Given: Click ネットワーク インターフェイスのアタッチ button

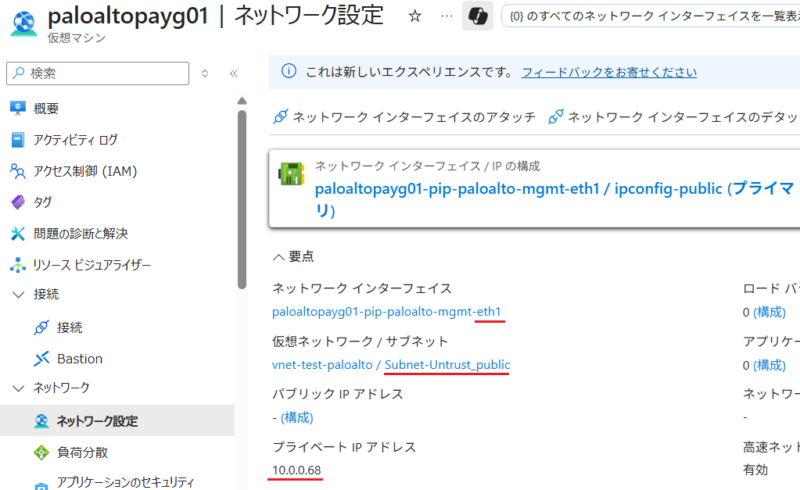Looking at the screenshot, I should pyautogui.click(x=404, y=117).
